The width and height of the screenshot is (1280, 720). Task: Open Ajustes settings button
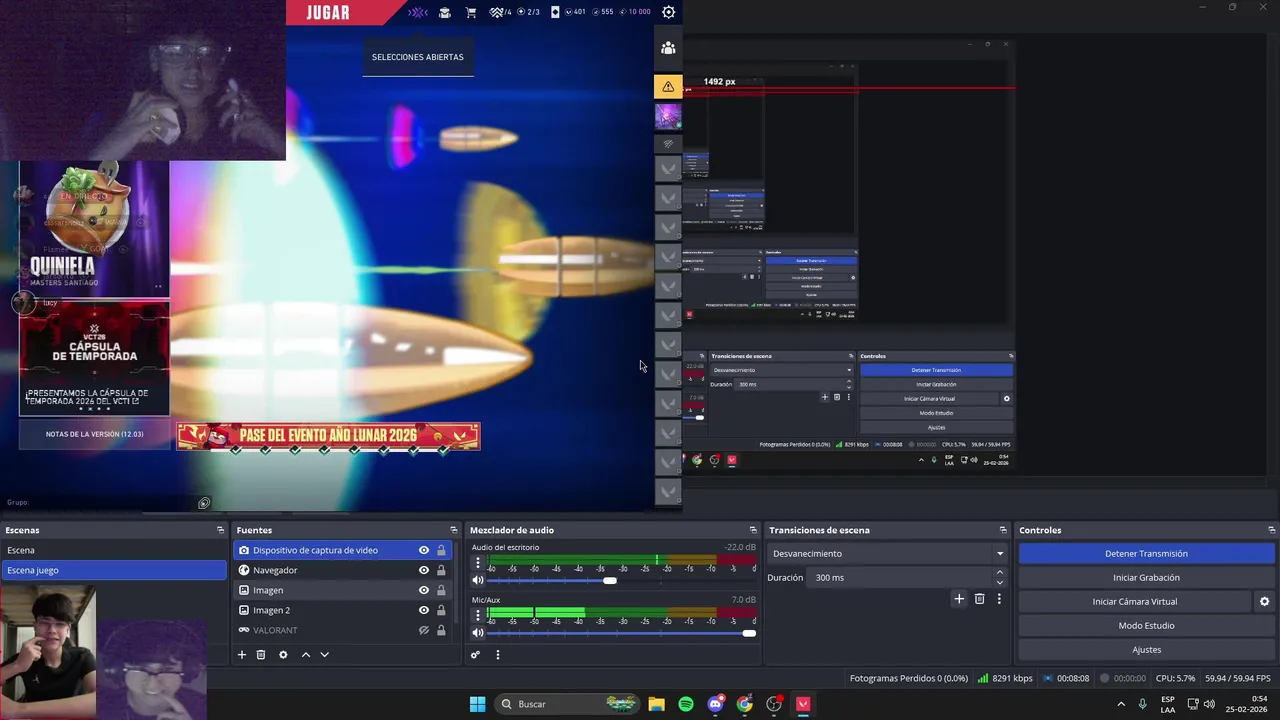pos(1146,650)
